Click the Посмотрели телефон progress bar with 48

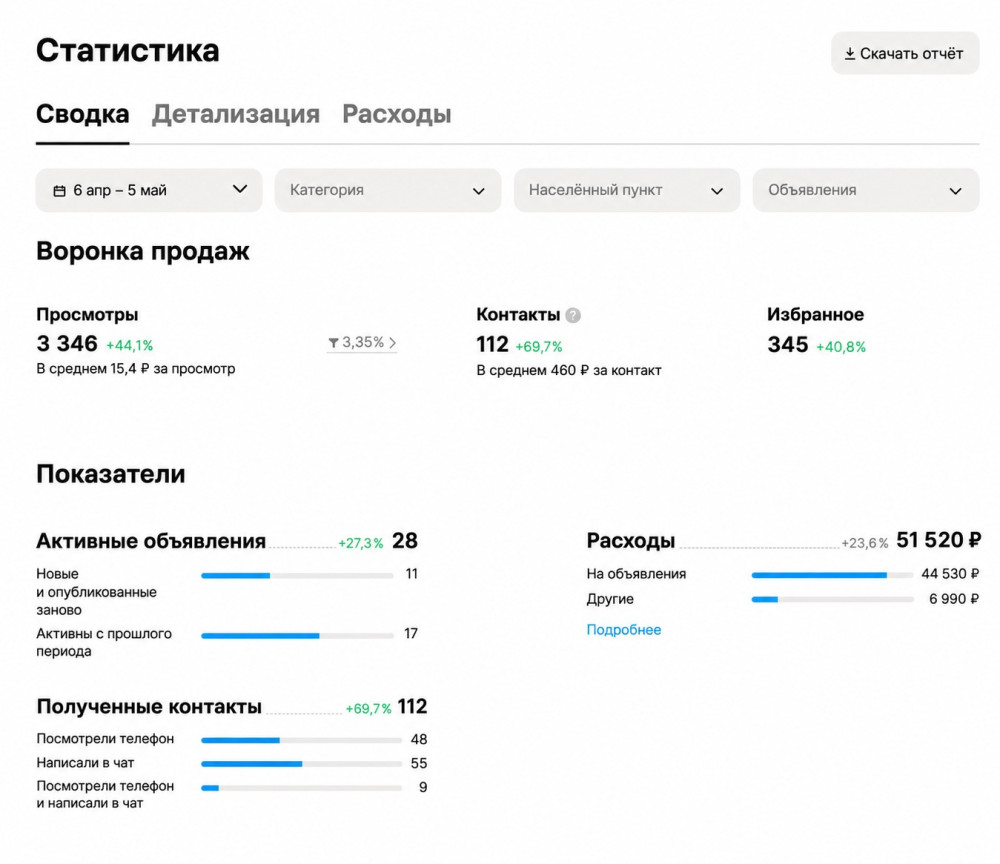[302, 740]
